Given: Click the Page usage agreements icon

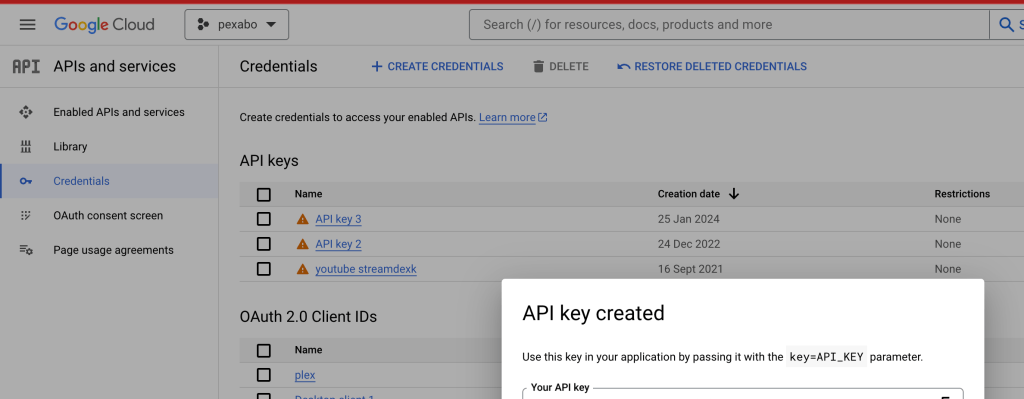Looking at the screenshot, I should pos(26,250).
